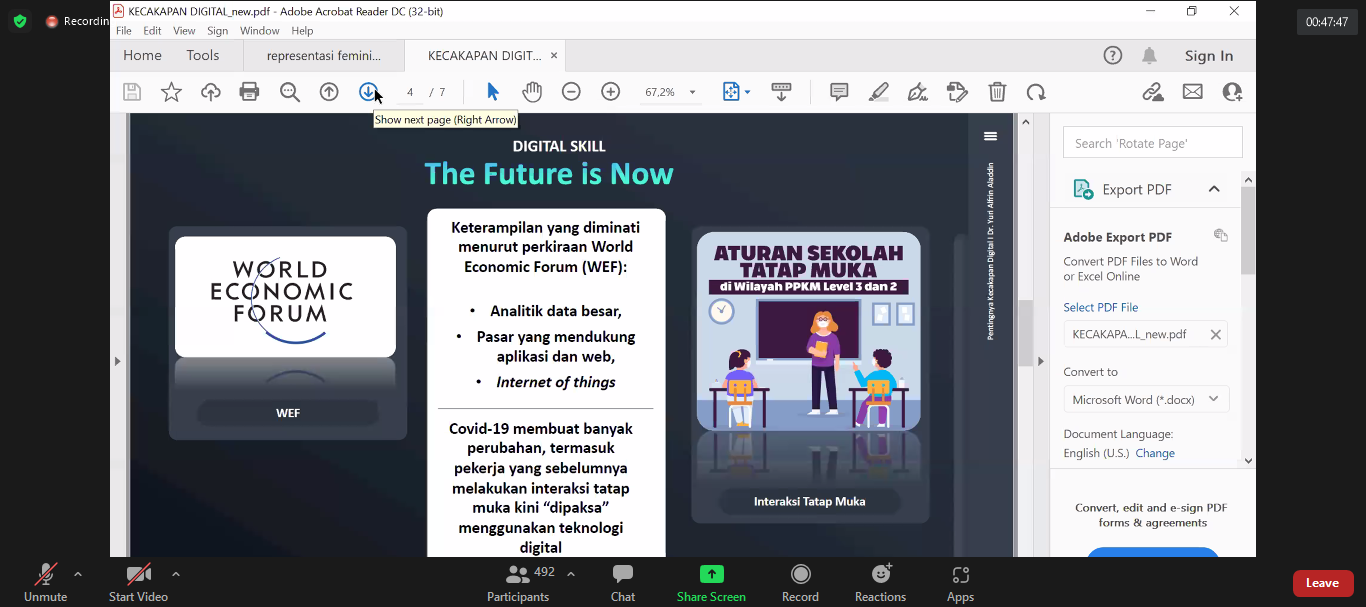Open the zoom percentage dropdown
This screenshot has height=607, width=1366.
692,92
